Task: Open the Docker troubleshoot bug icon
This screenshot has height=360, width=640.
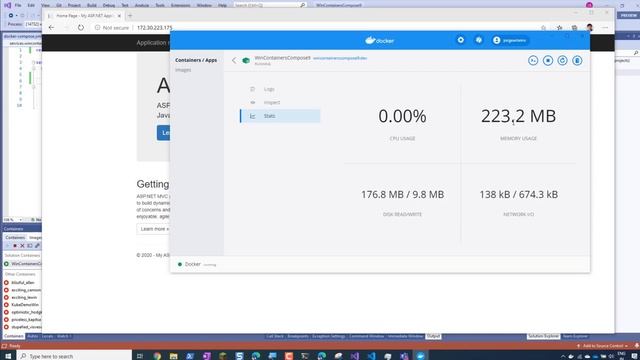Action: (479, 40)
